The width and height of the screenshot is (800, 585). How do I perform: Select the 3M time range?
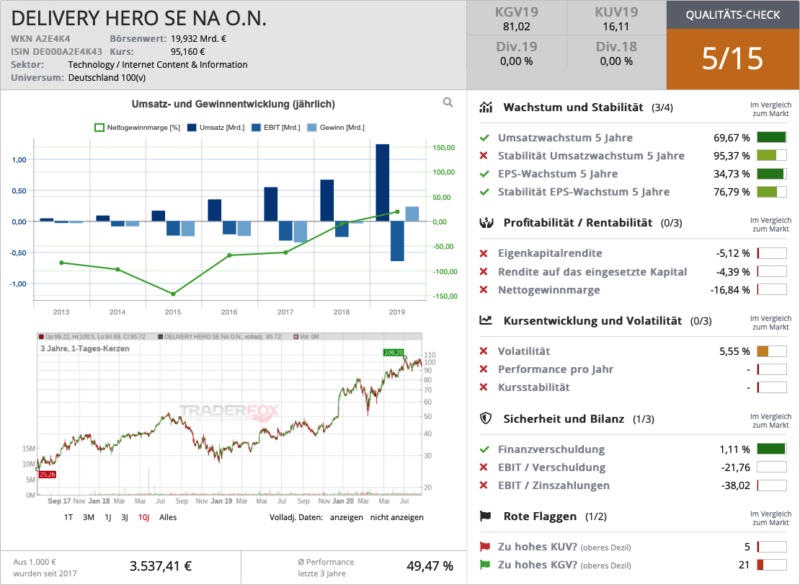88,517
